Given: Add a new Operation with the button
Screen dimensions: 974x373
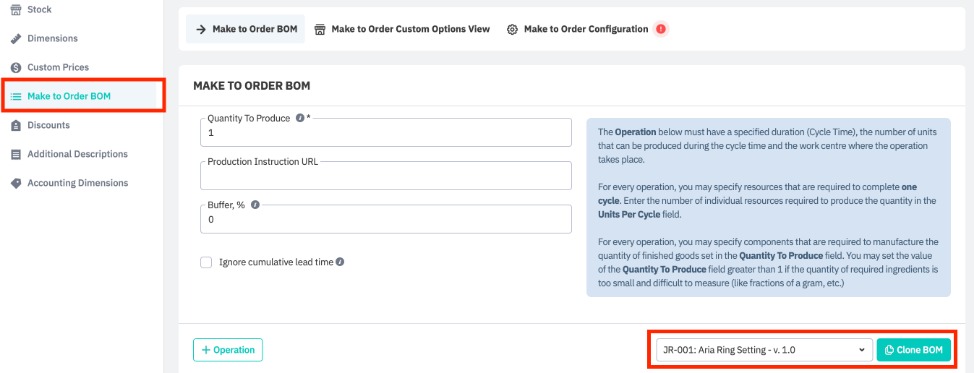Looking at the screenshot, I should click(x=228, y=350).
